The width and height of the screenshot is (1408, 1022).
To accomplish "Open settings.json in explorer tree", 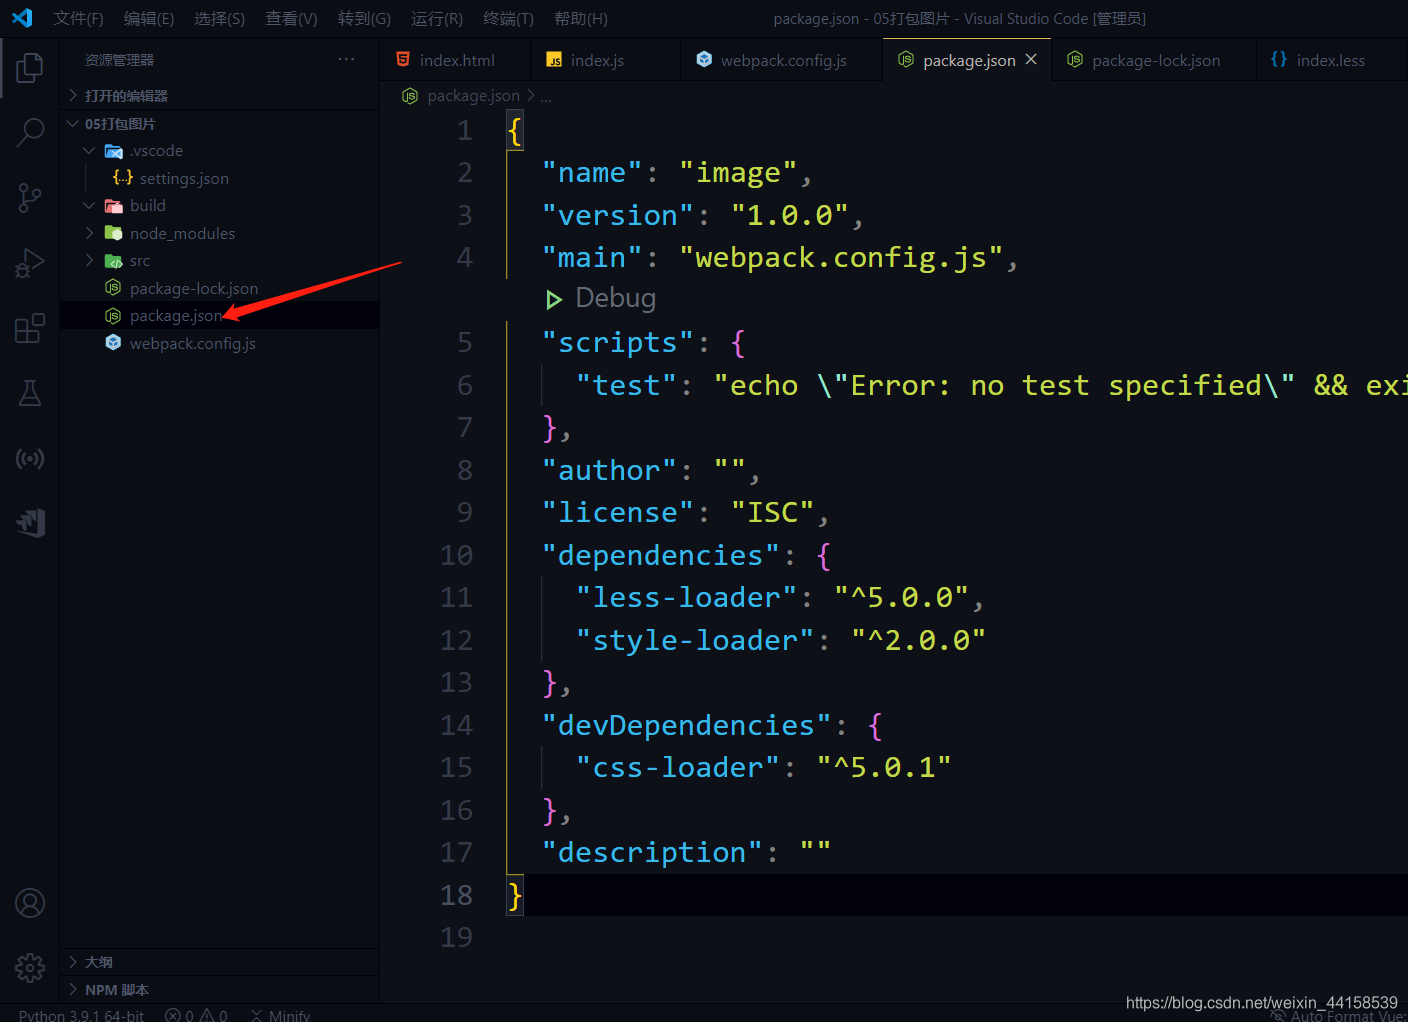I will coord(219,178).
